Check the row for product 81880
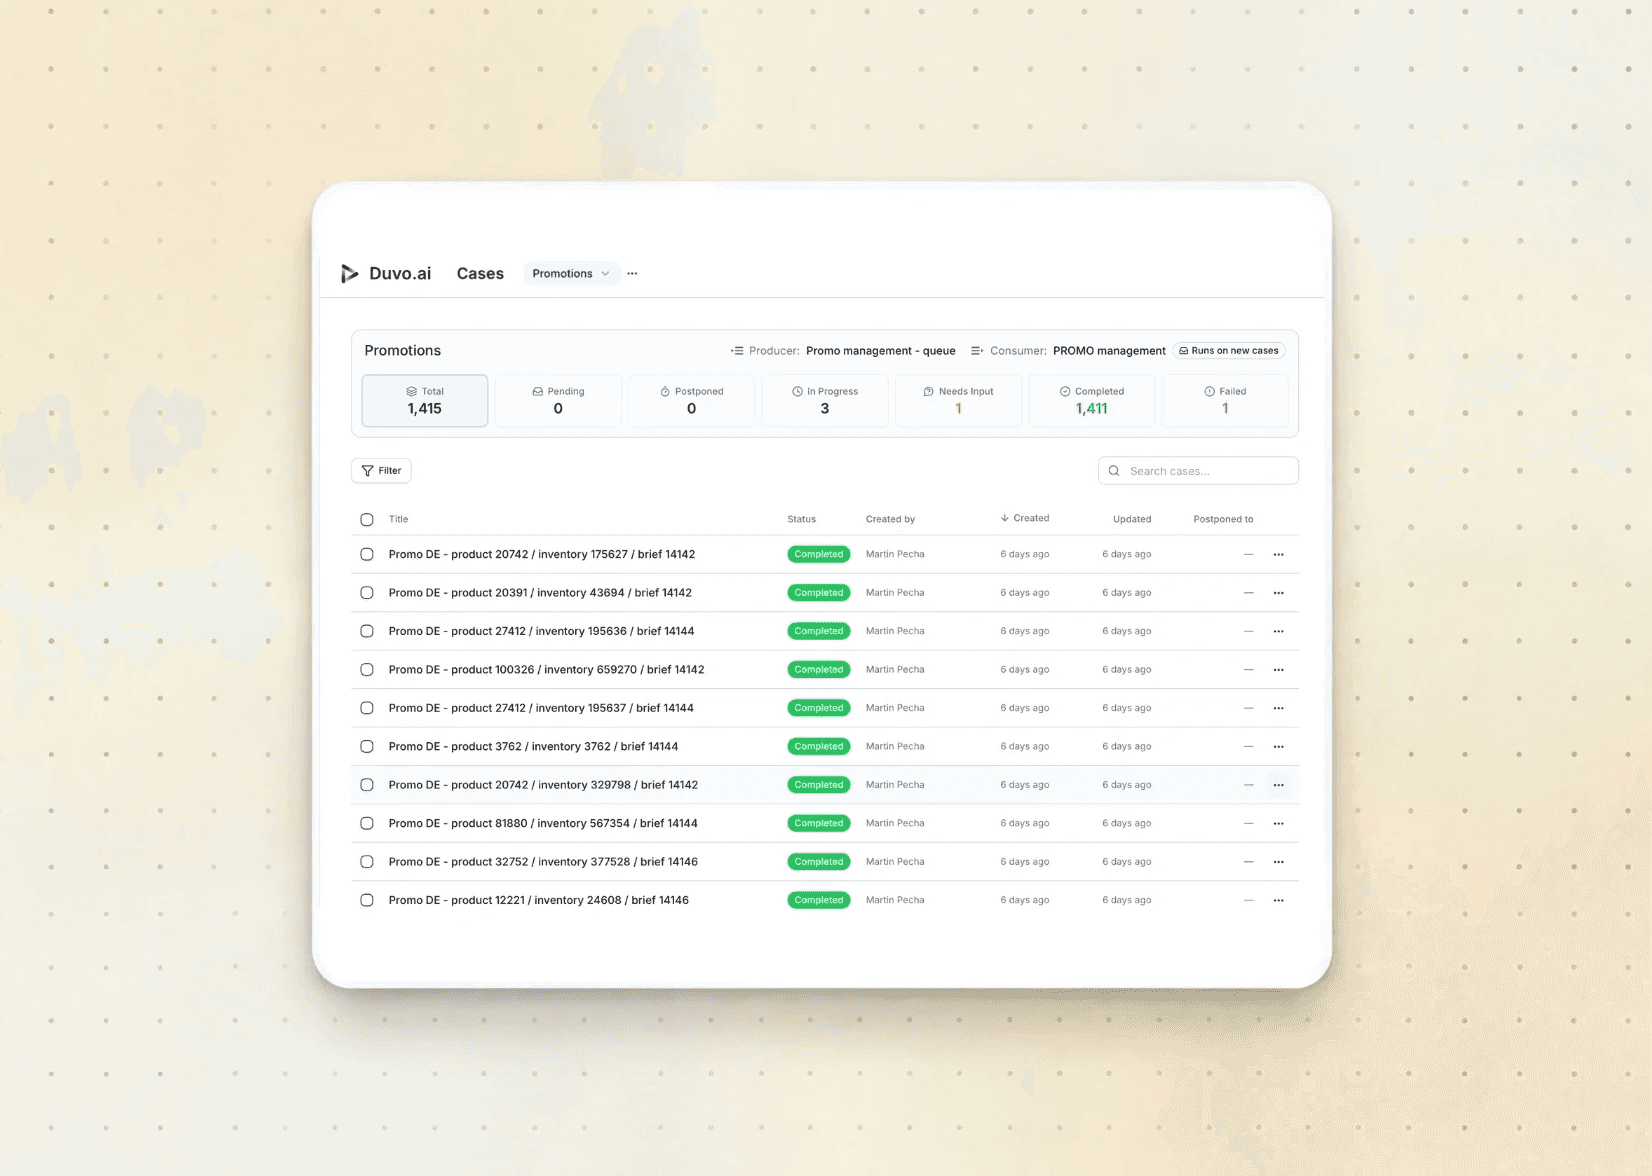Screen dimensions: 1652x1176 [367, 824]
